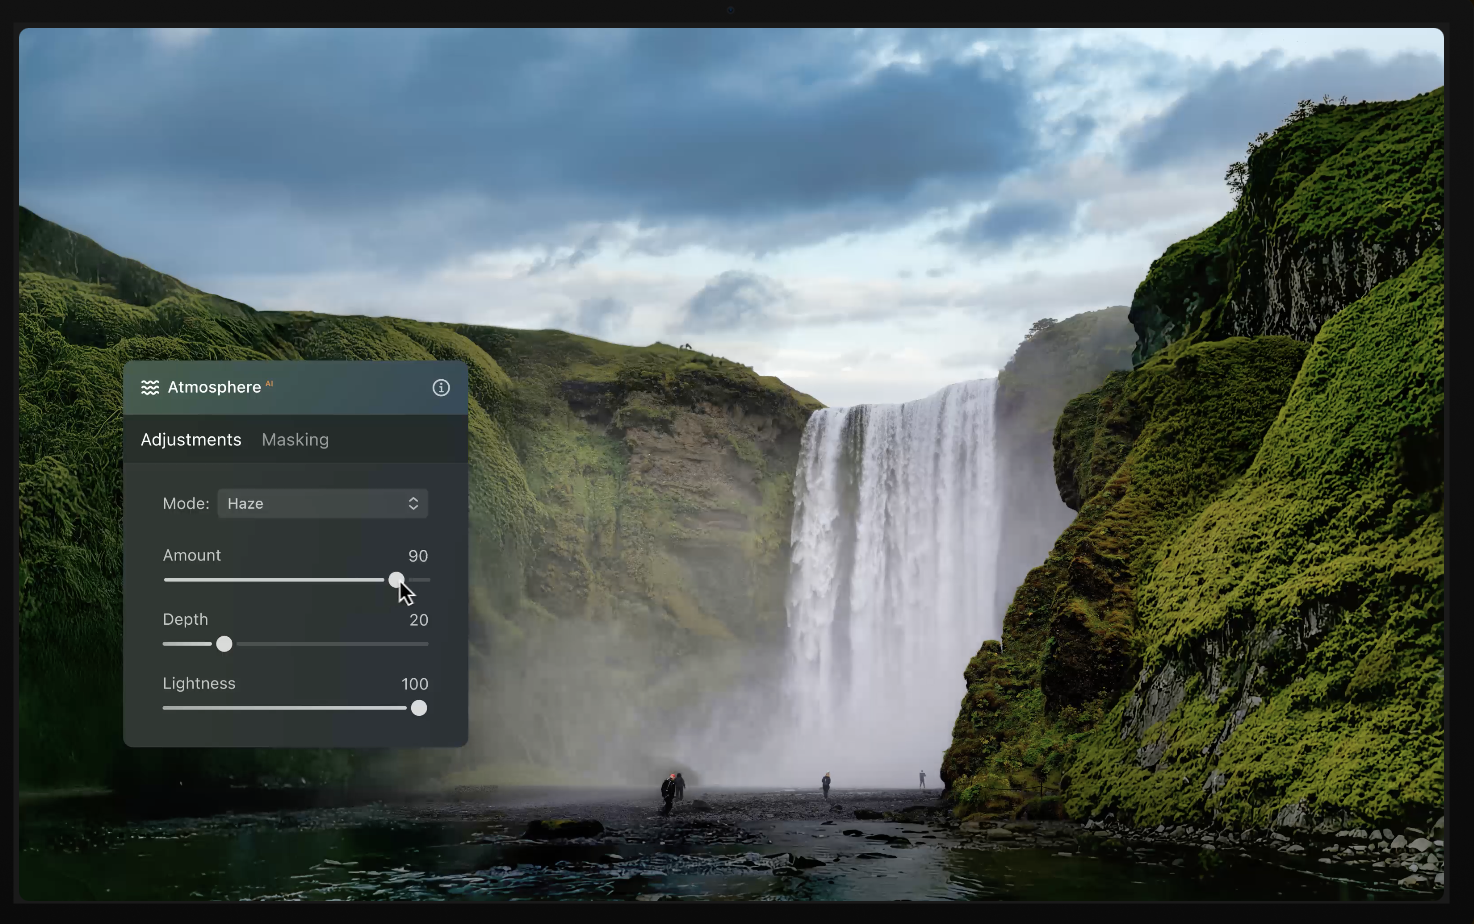
Task: Click the Depth value 20
Action: 419,620
